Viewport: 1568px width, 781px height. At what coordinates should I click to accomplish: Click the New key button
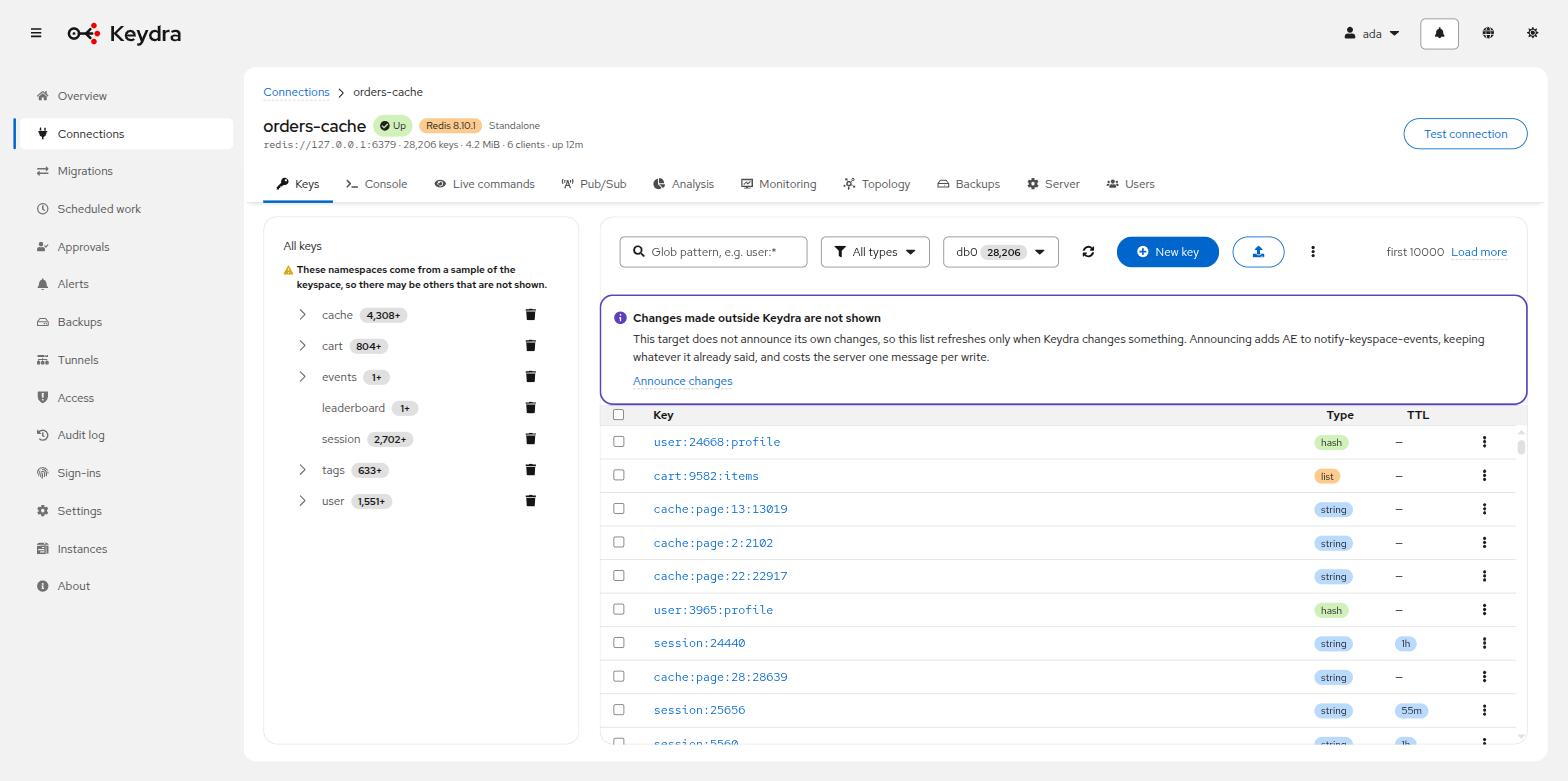pyautogui.click(x=1167, y=252)
